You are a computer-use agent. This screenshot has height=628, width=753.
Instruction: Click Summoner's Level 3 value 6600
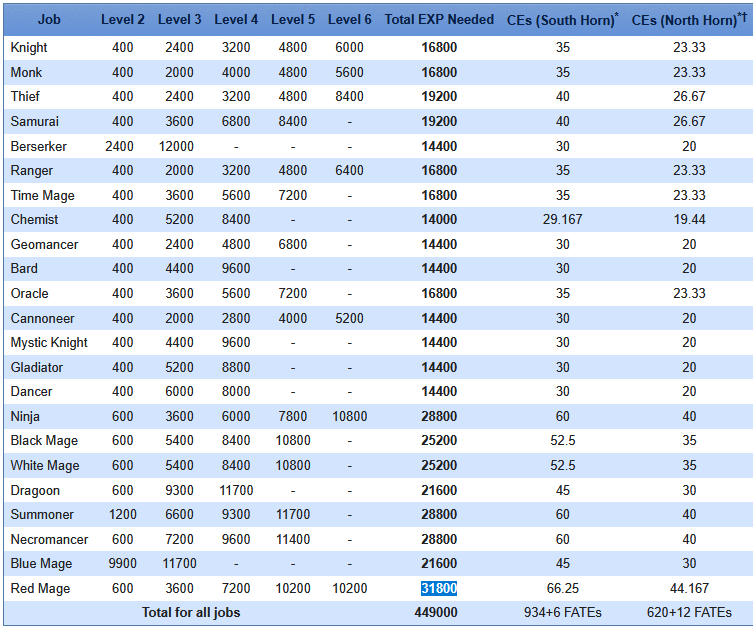(x=179, y=514)
